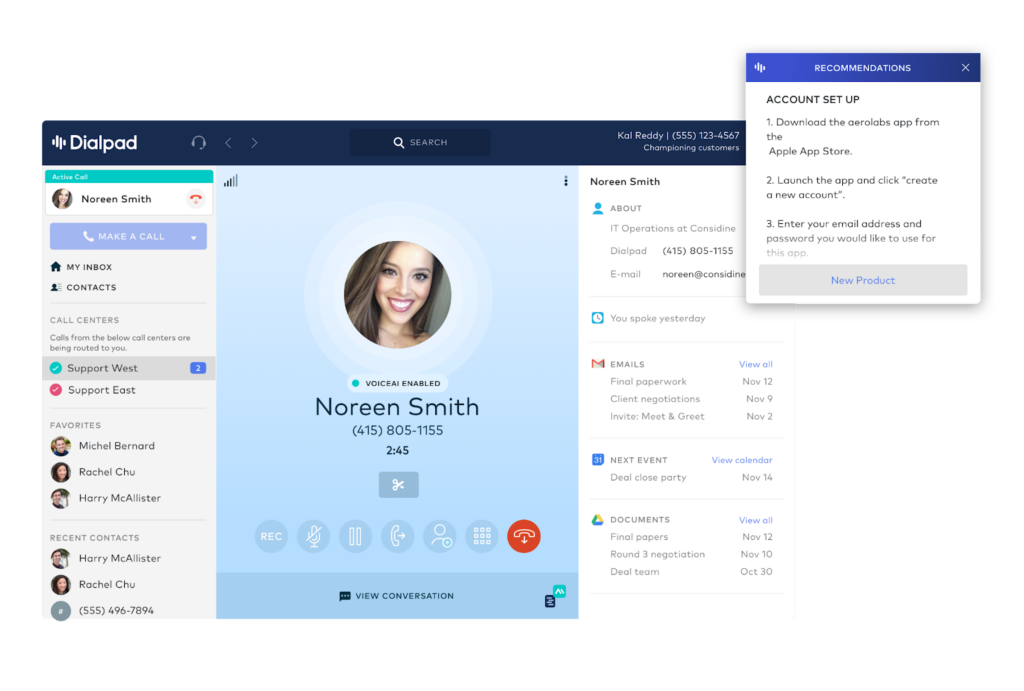Click the calendar Next Event icon
Screen dimensions: 1024x691
pos(598,460)
